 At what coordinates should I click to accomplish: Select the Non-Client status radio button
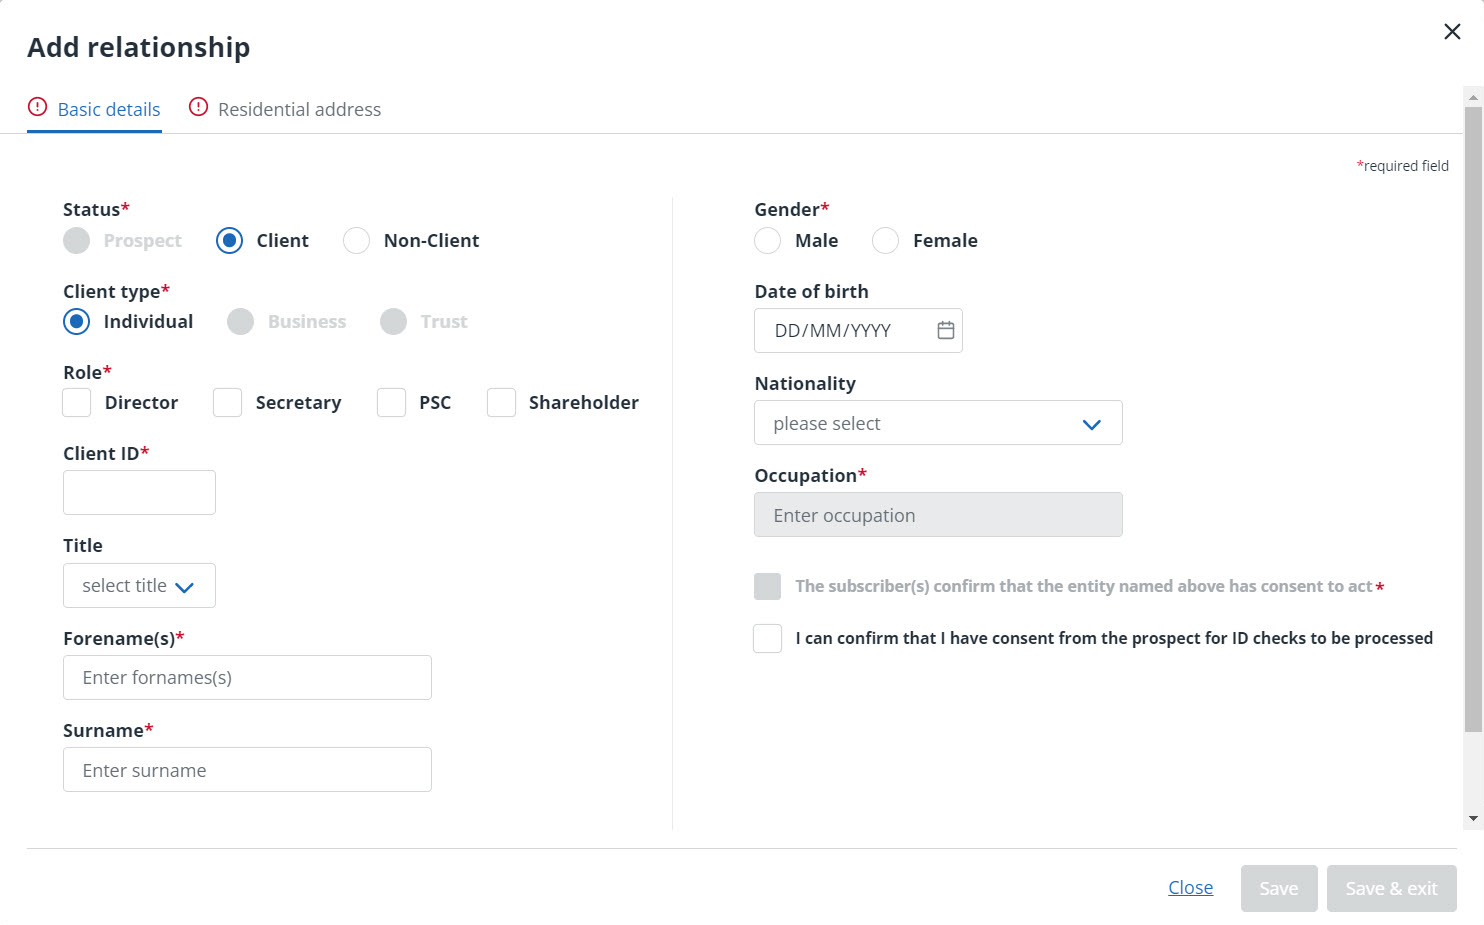coord(357,241)
